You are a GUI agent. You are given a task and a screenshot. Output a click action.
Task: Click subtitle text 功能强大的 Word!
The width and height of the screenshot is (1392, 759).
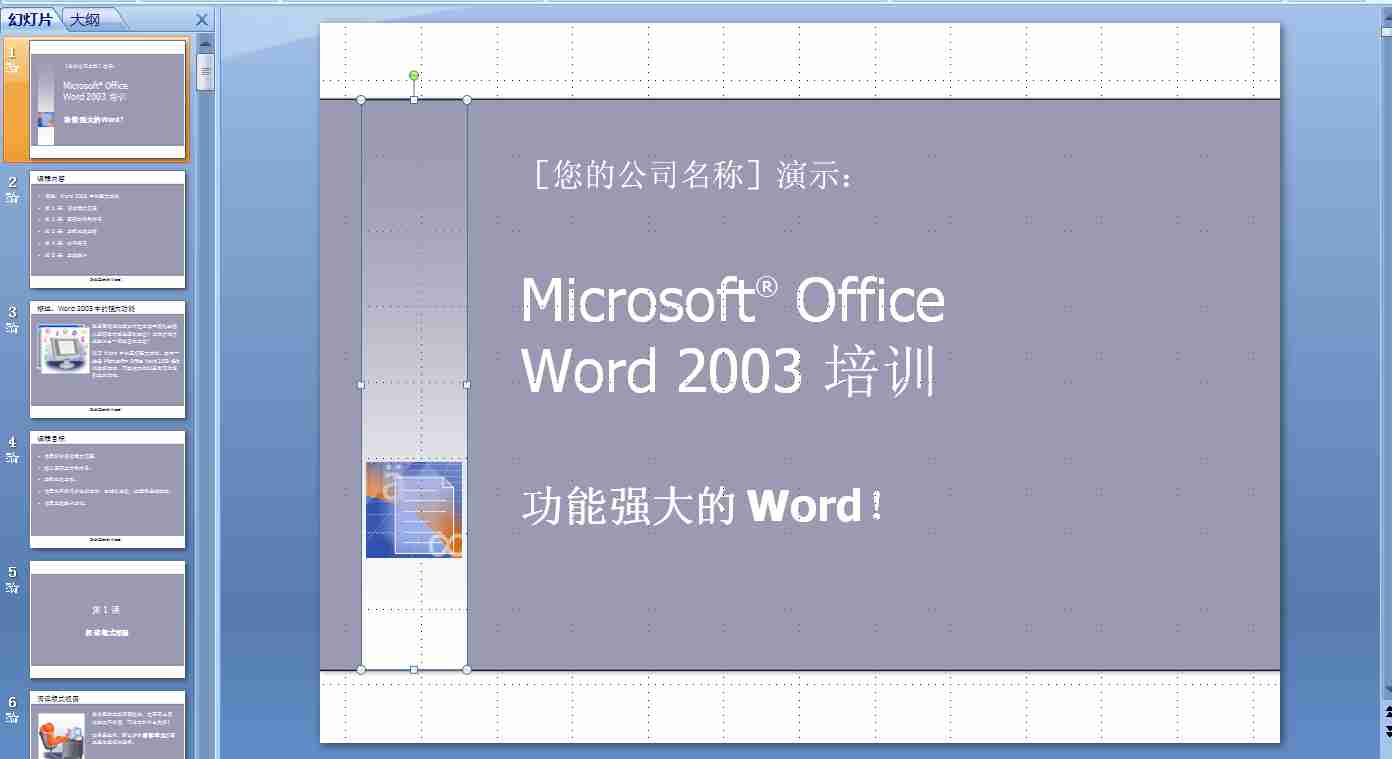pyautogui.click(x=703, y=506)
